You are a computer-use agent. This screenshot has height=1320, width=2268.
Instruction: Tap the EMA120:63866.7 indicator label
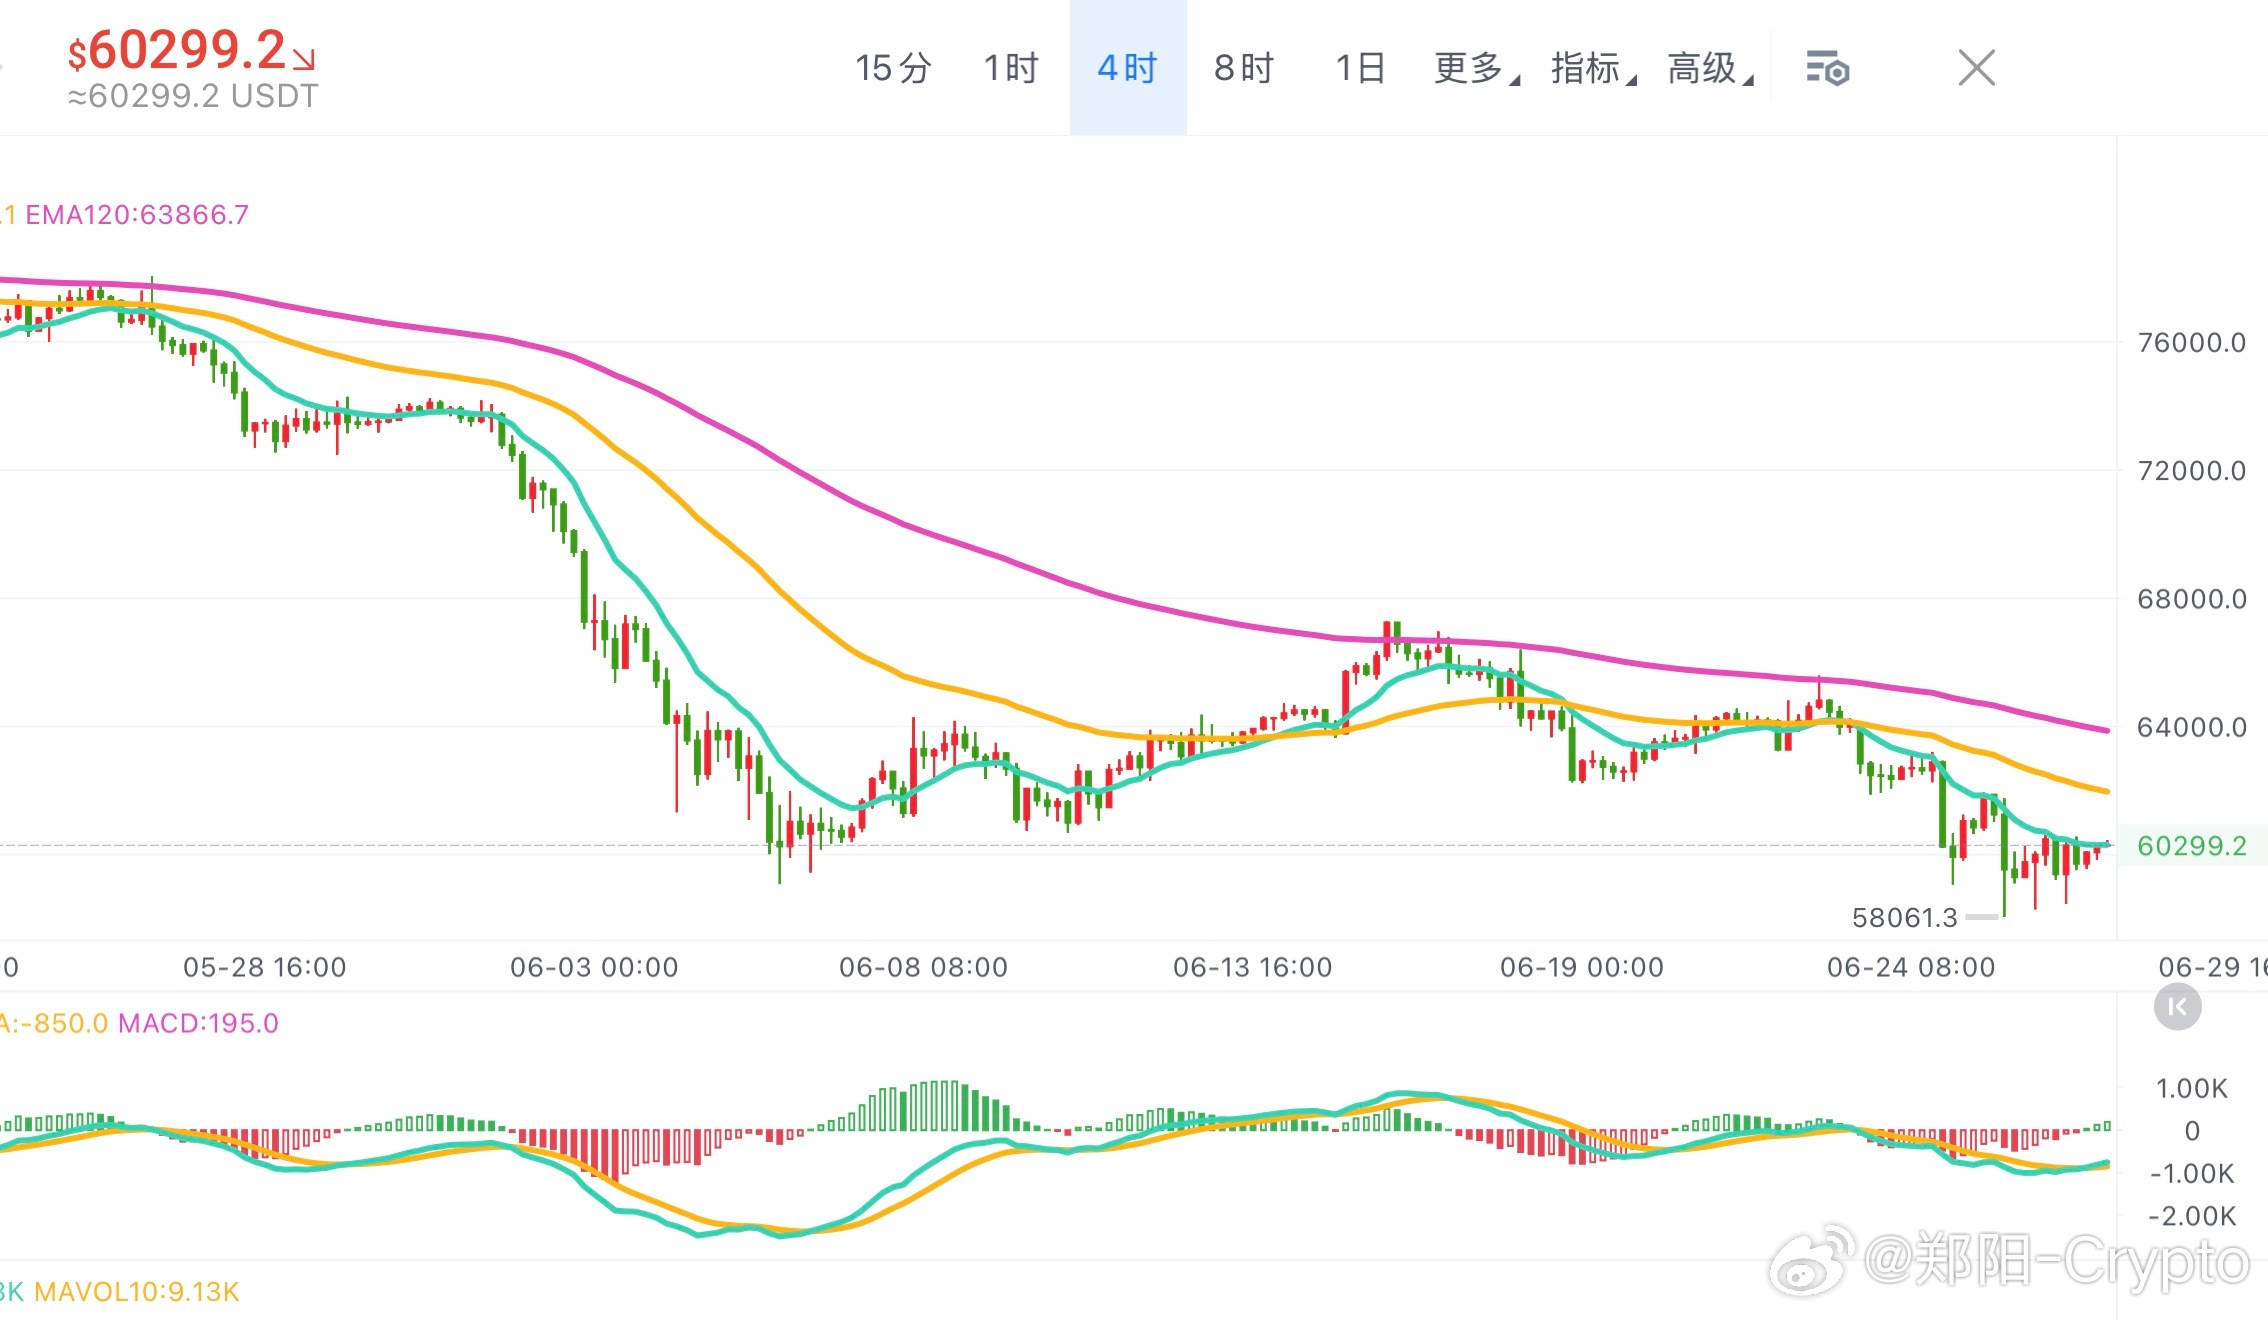coord(137,215)
